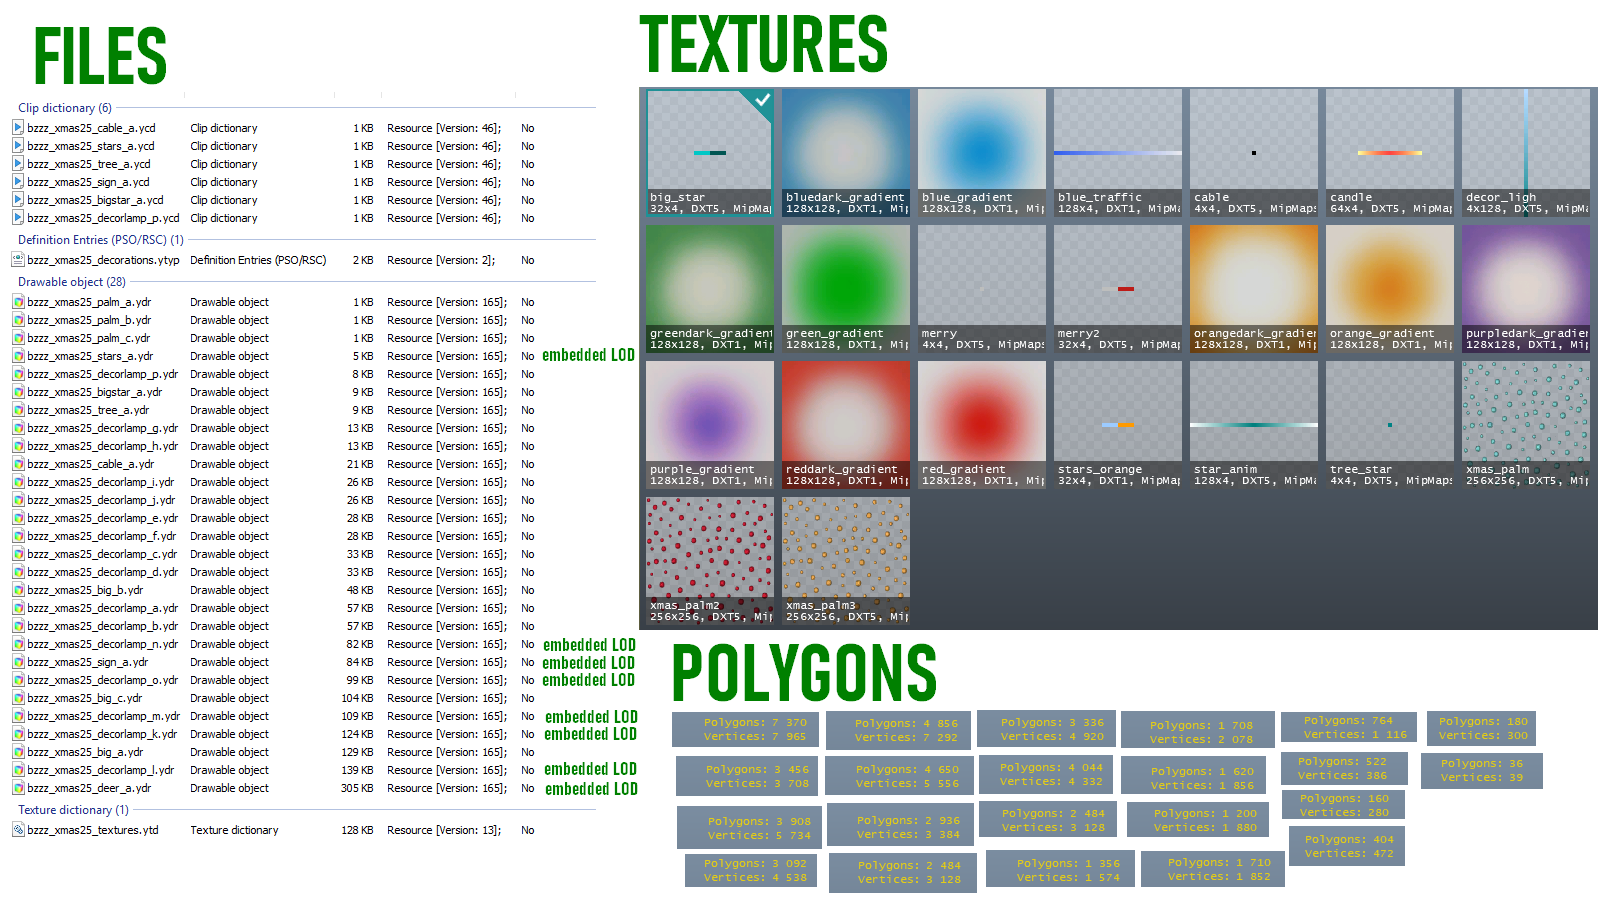The width and height of the screenshot is (1600, 900).
Task: Select the merry texture thumbnail
Action: click(x=982, y=289)
